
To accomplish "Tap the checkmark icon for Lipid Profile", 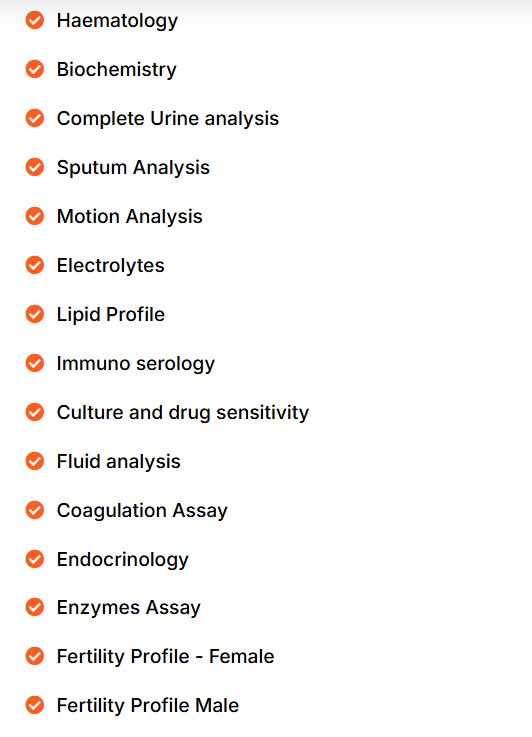I will pyautogui.click(x=35, y=314).
